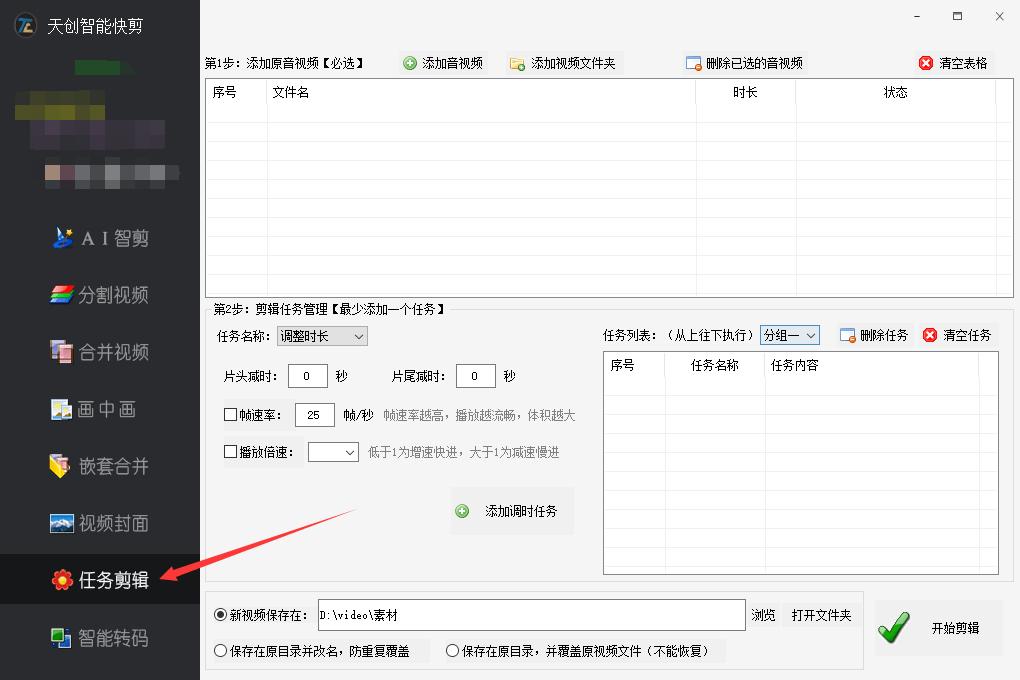Expand the 分组一 group dropdown

tap(789, 335)
